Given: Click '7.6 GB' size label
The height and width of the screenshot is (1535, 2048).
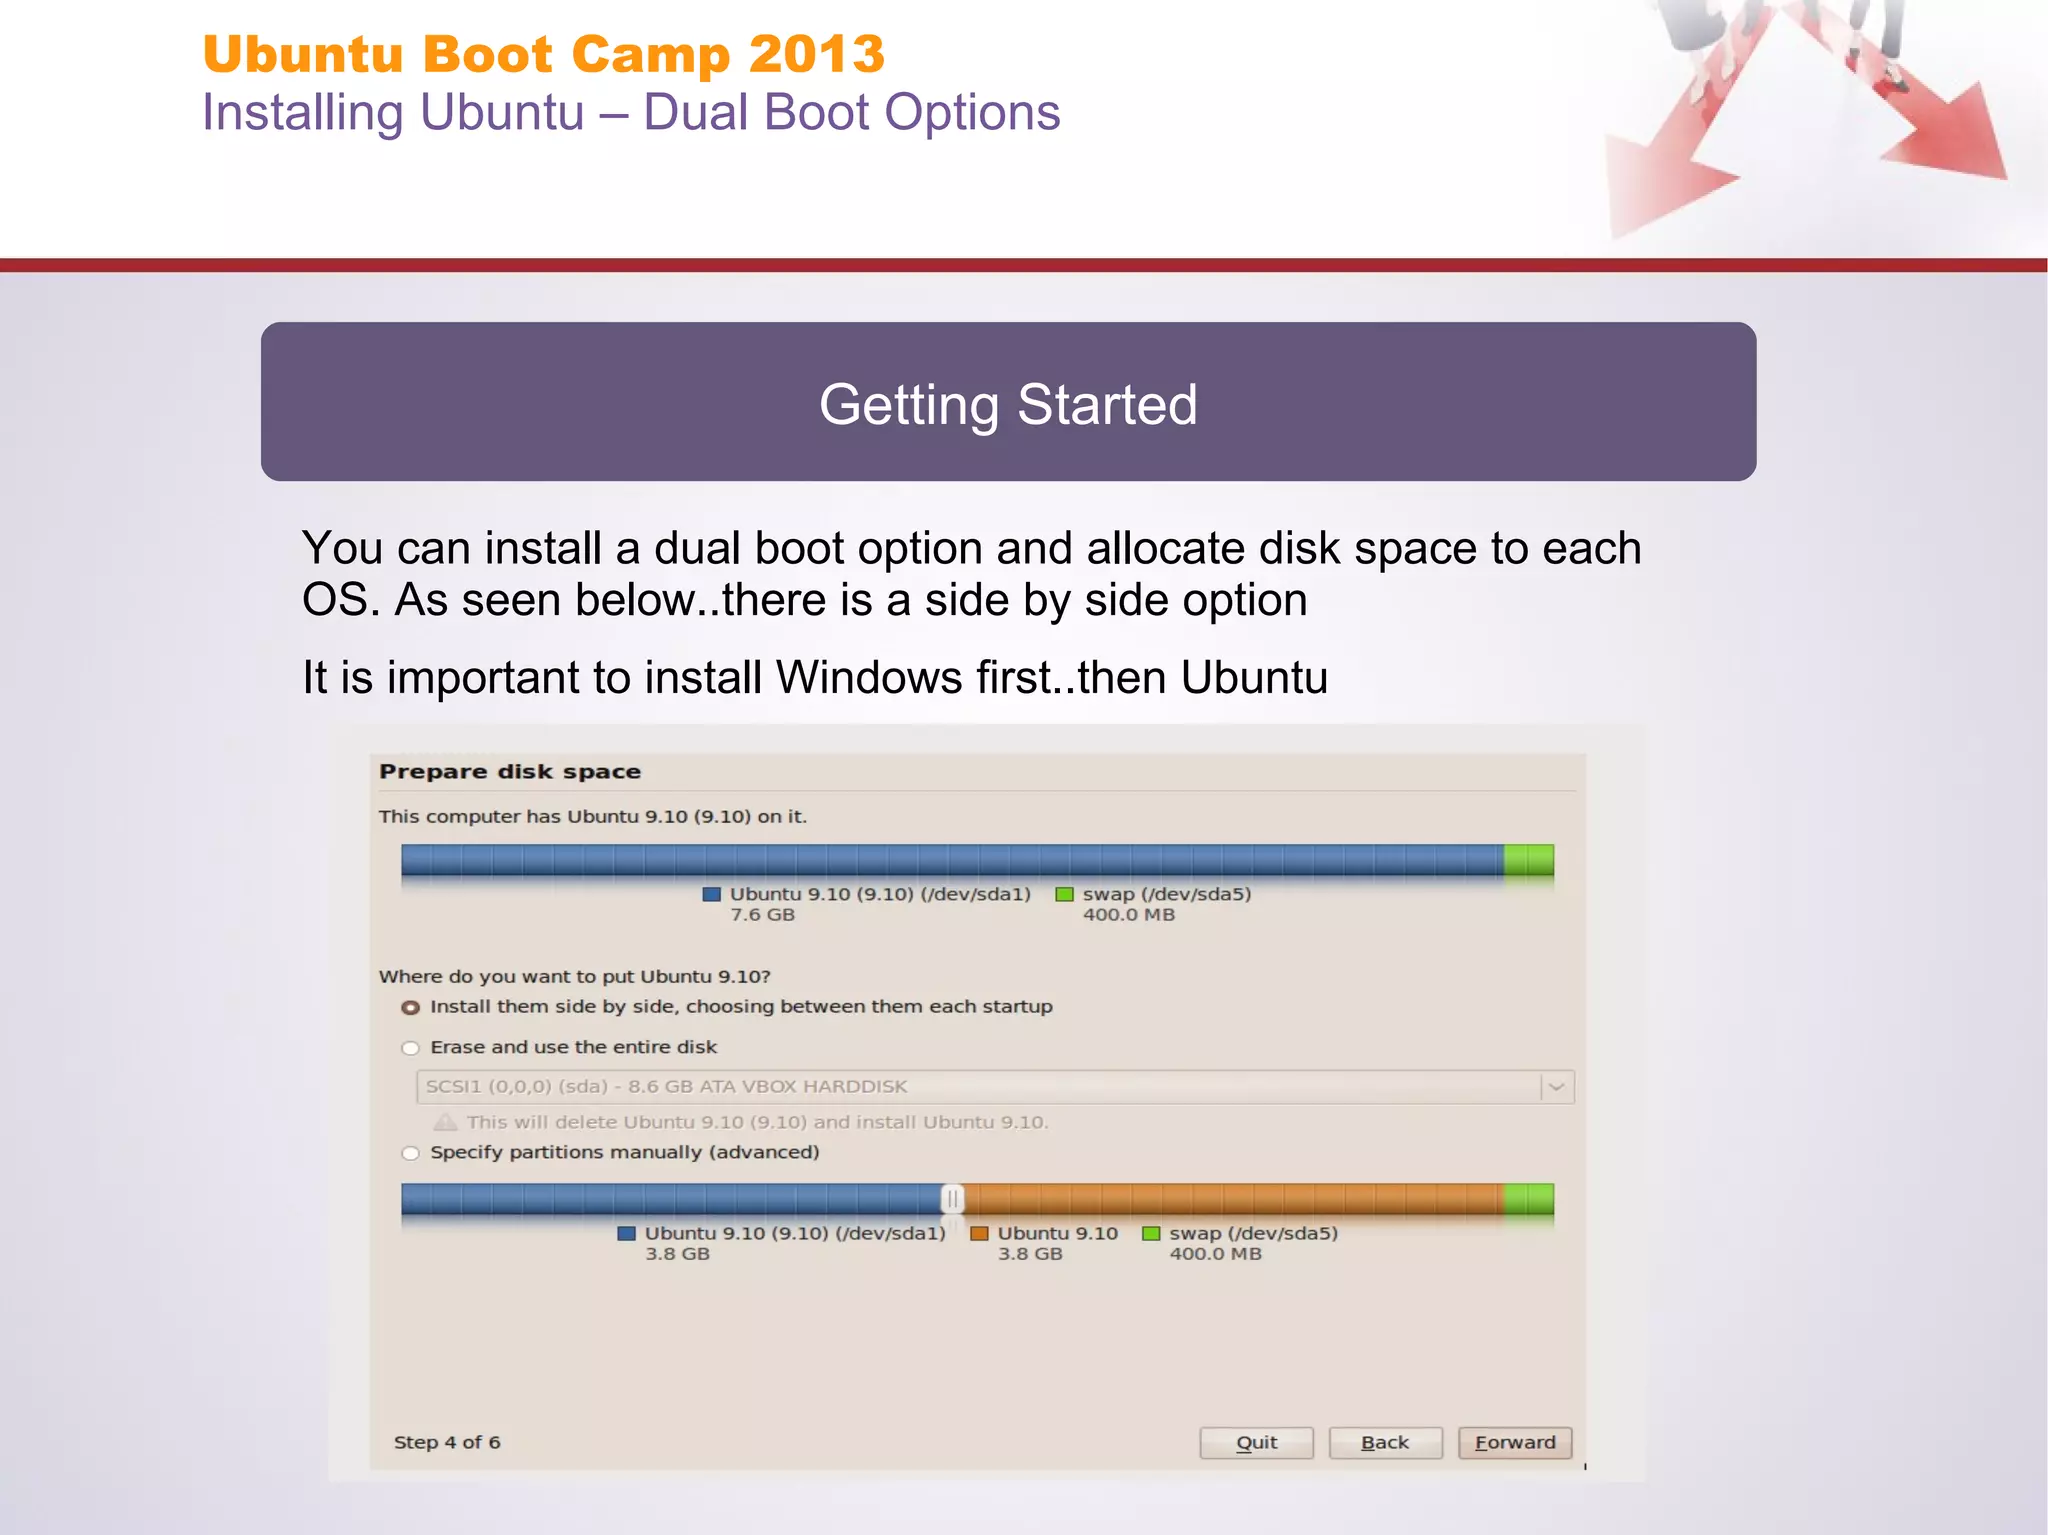Looking at the screenshot, I should pyautogui.click(x=762, y=915).
